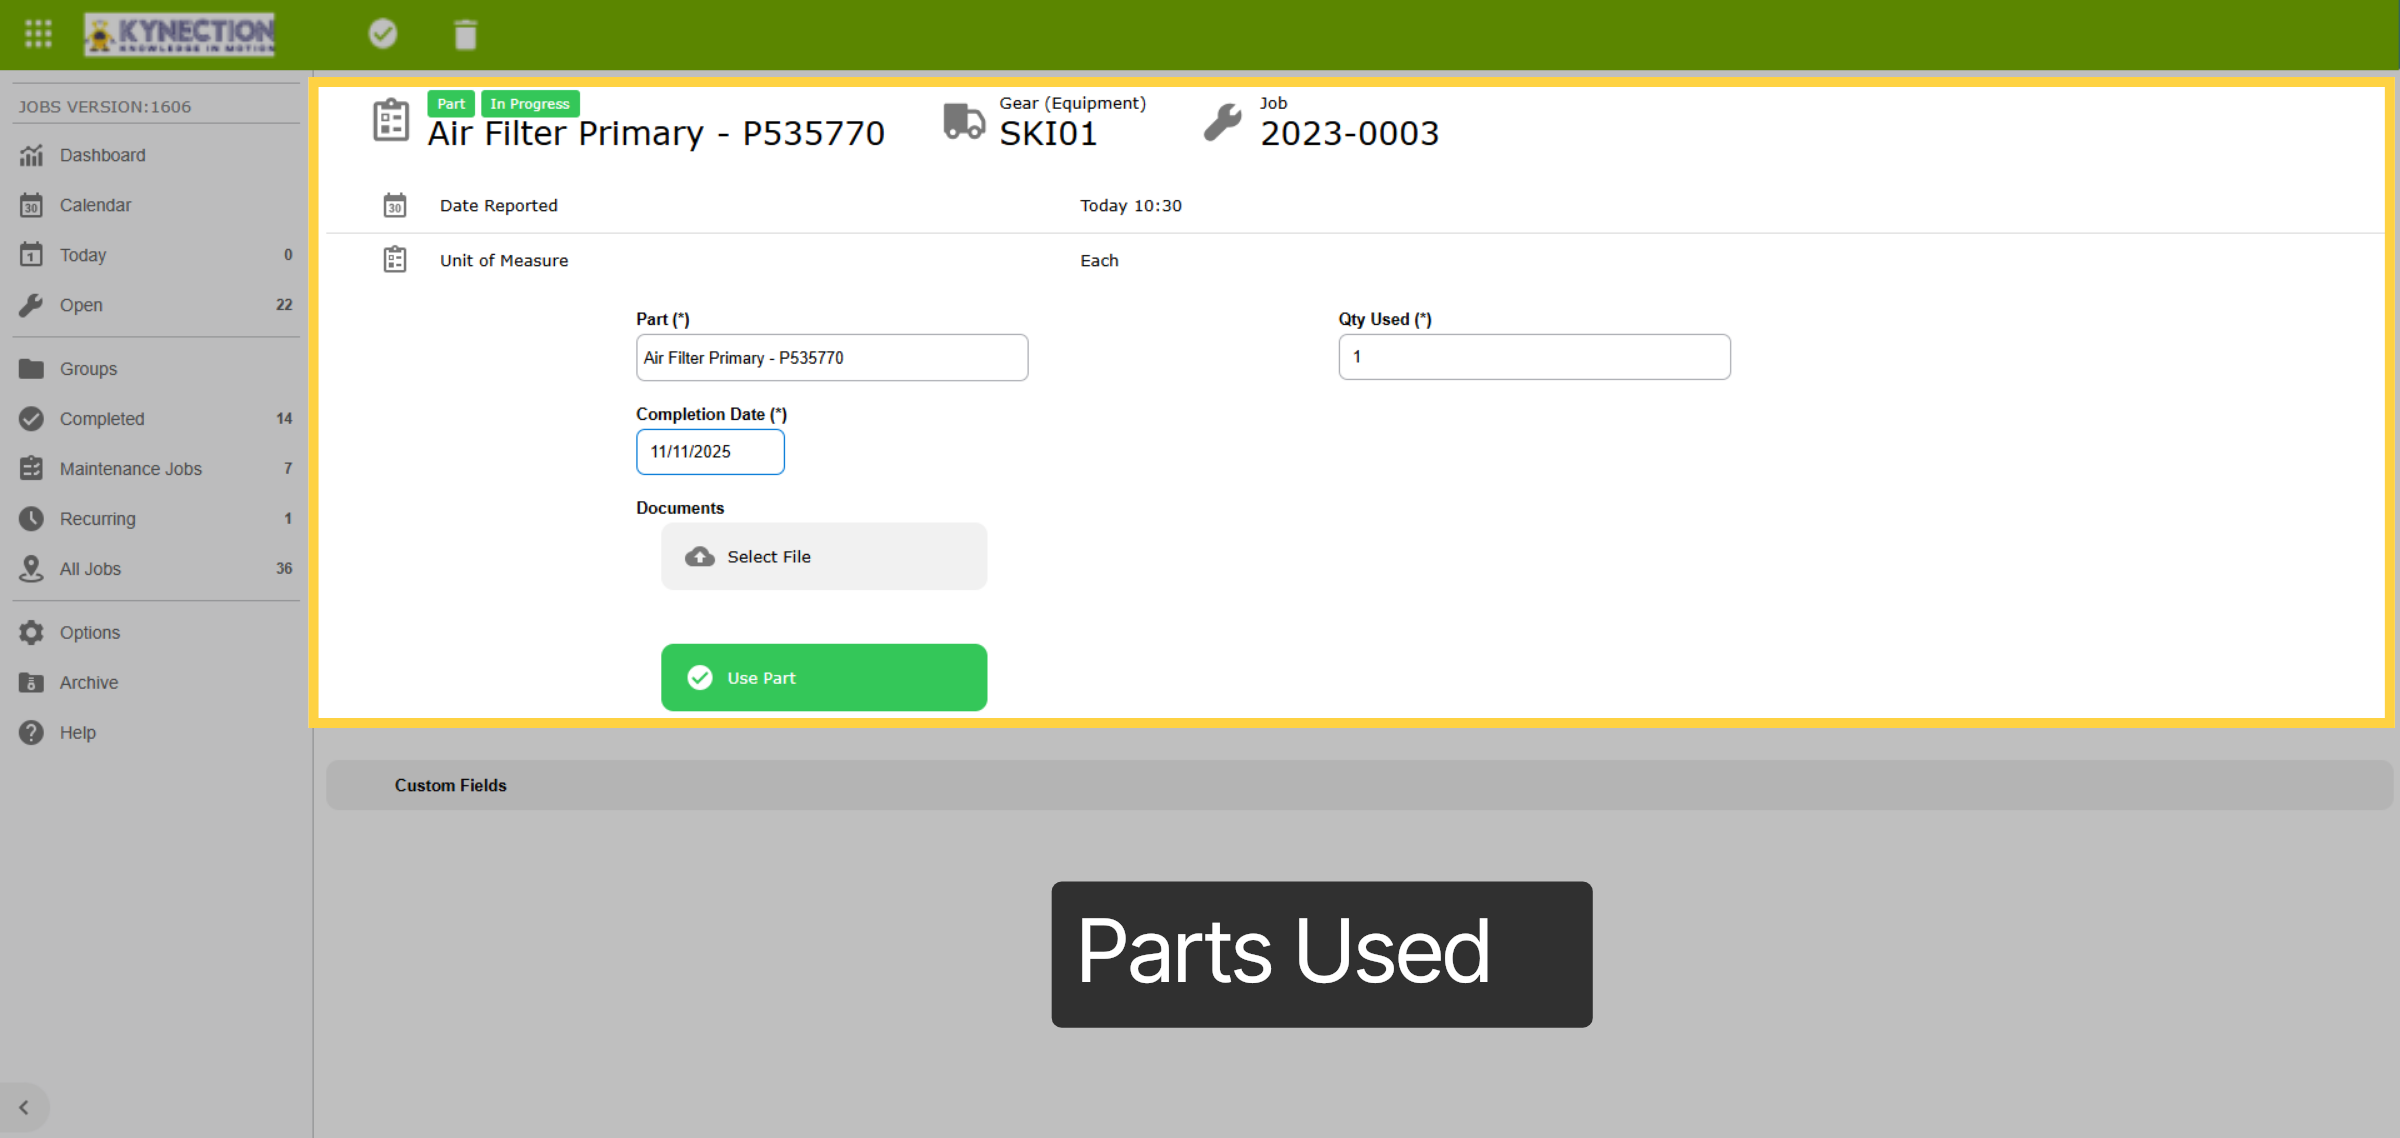This screenshot has width=2400, height=1138.
Task: Click the Part tag badge
Action: coord(451,104)
